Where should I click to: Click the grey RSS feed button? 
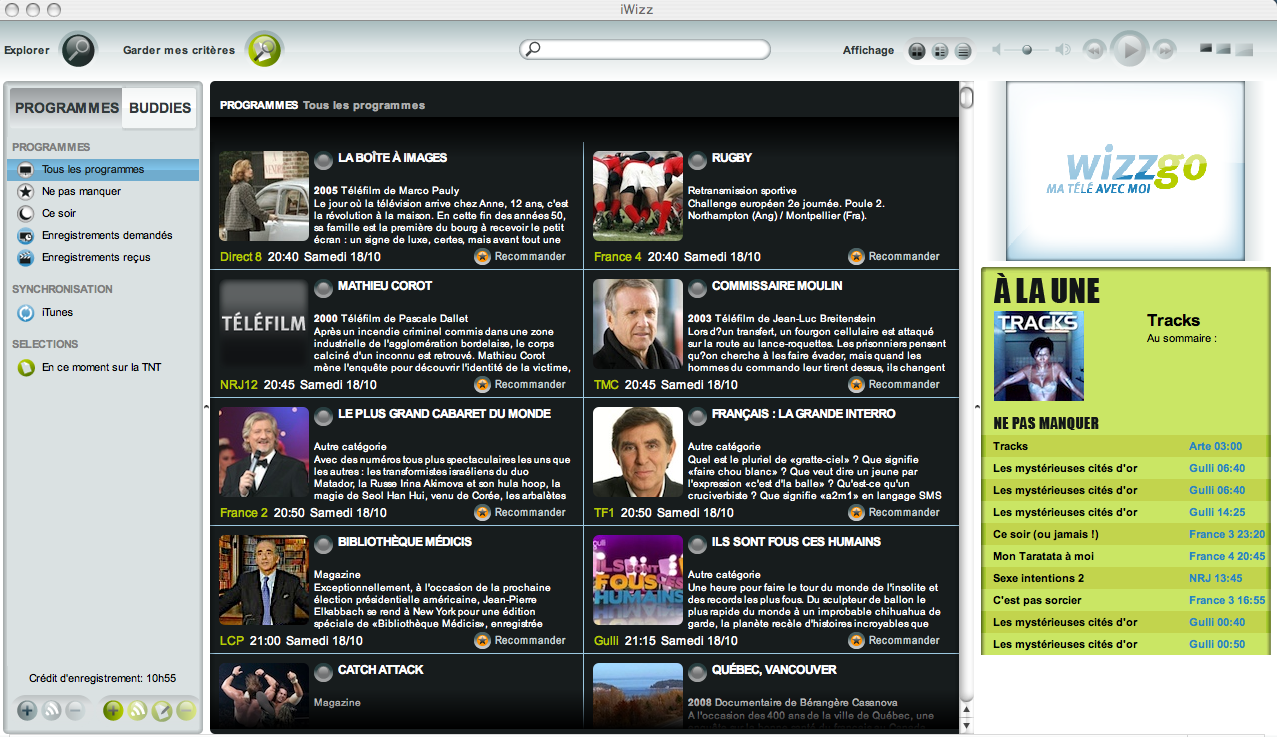[52, 711]
